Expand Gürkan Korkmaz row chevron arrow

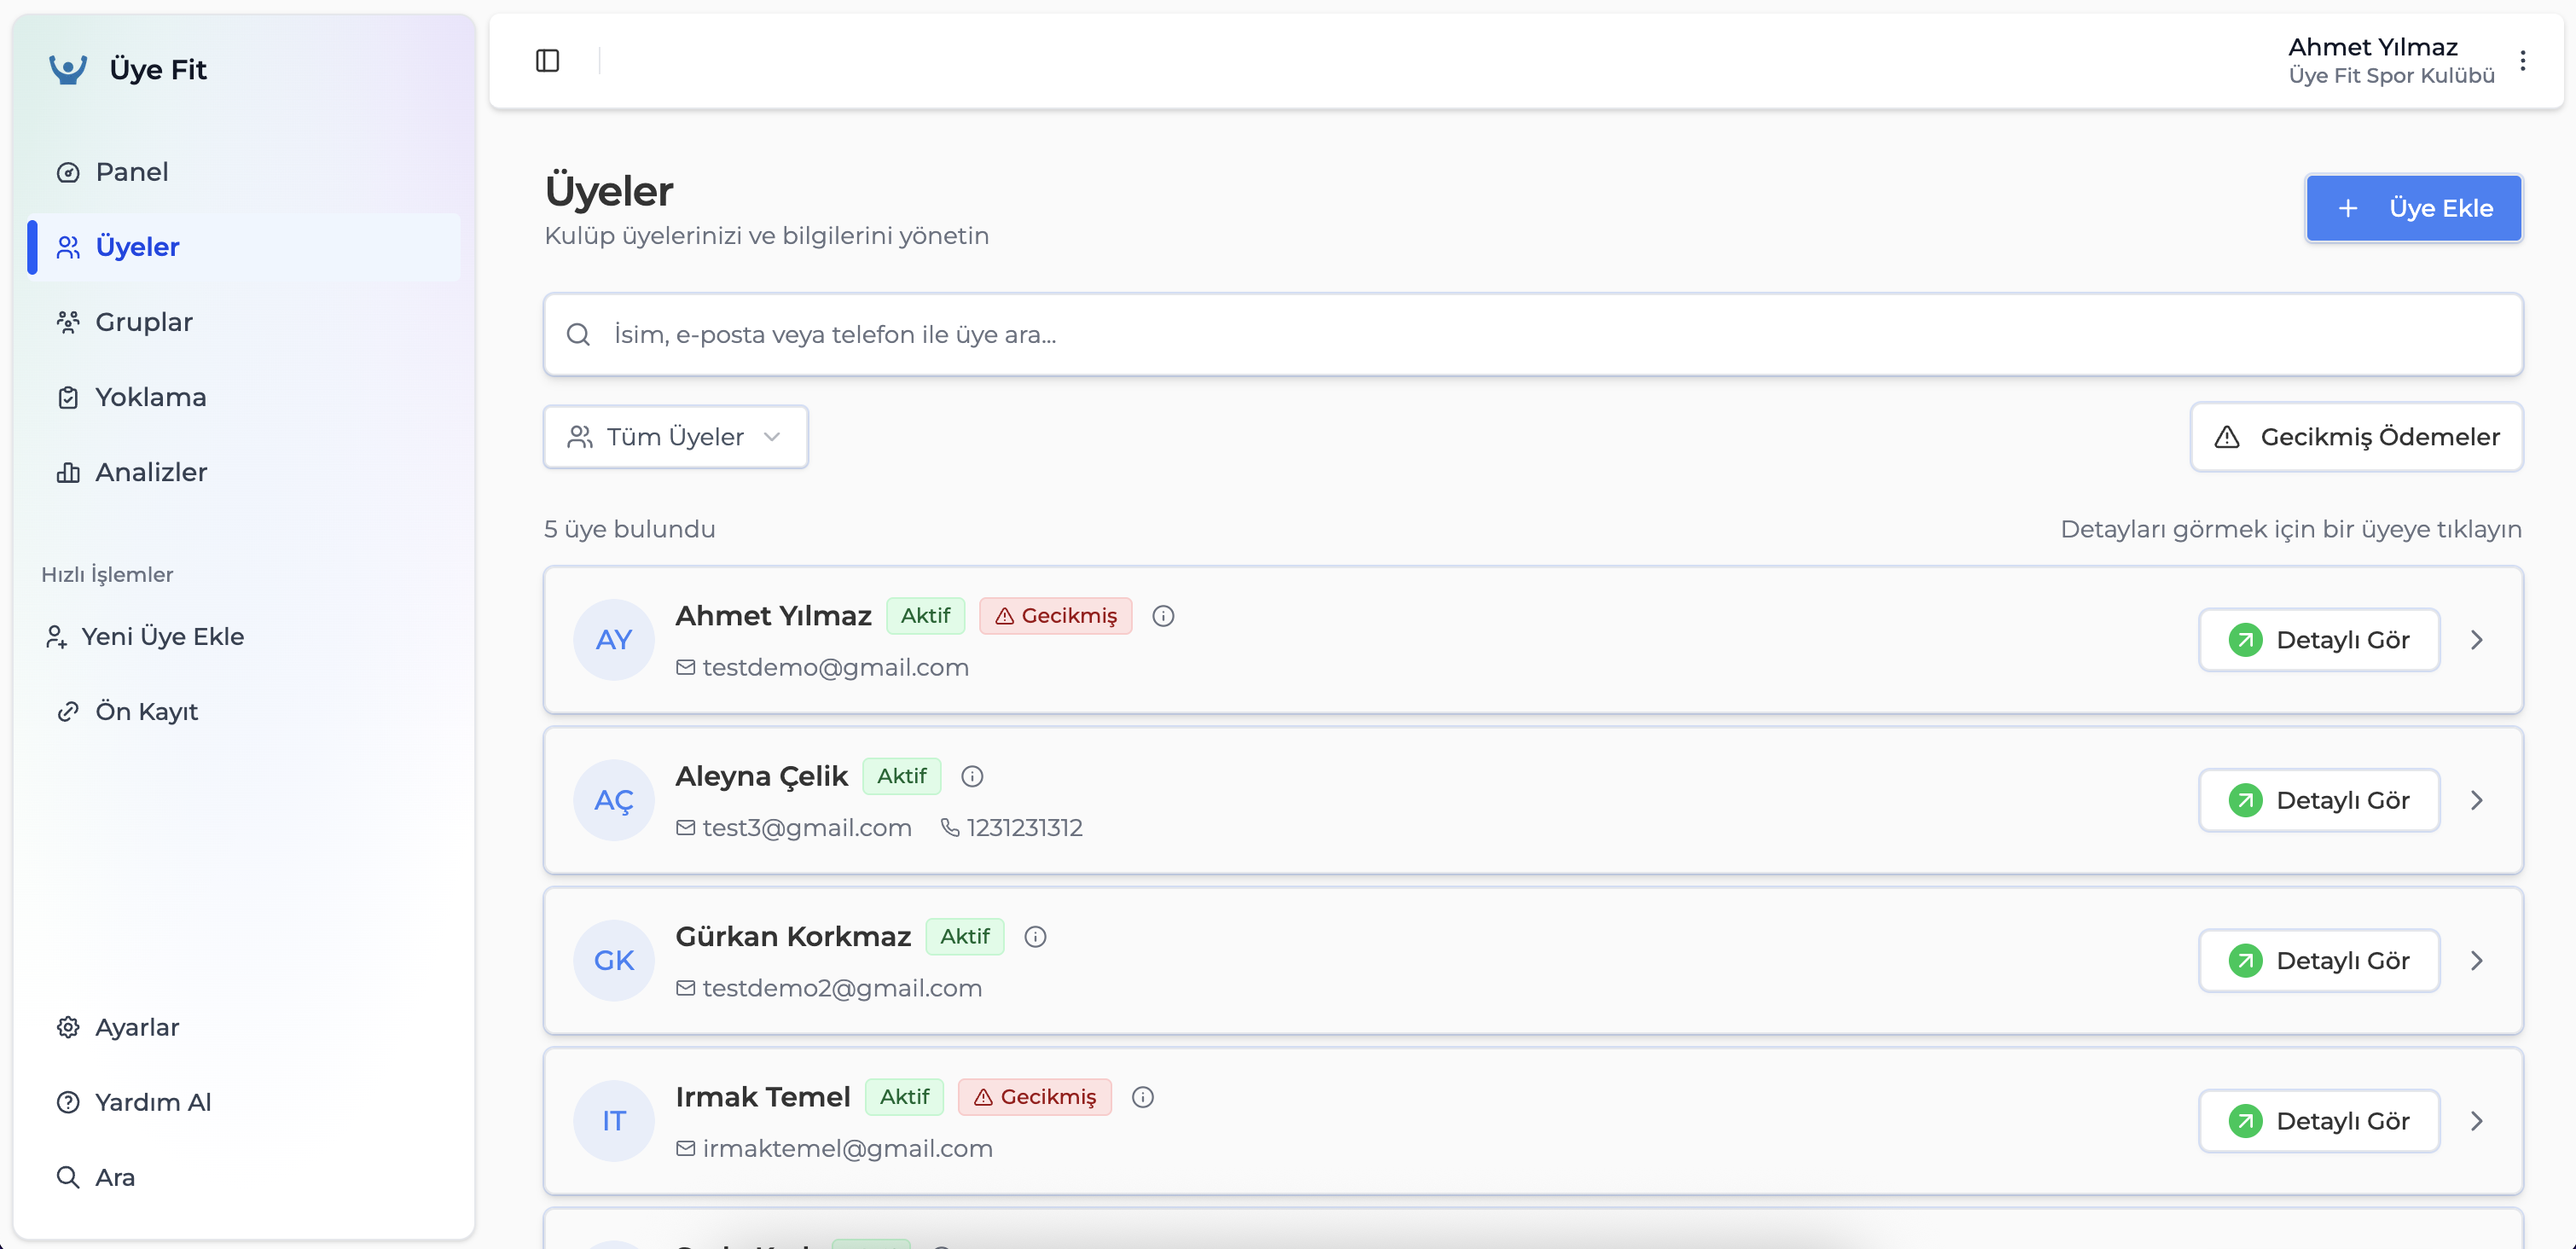point(2476,961)
